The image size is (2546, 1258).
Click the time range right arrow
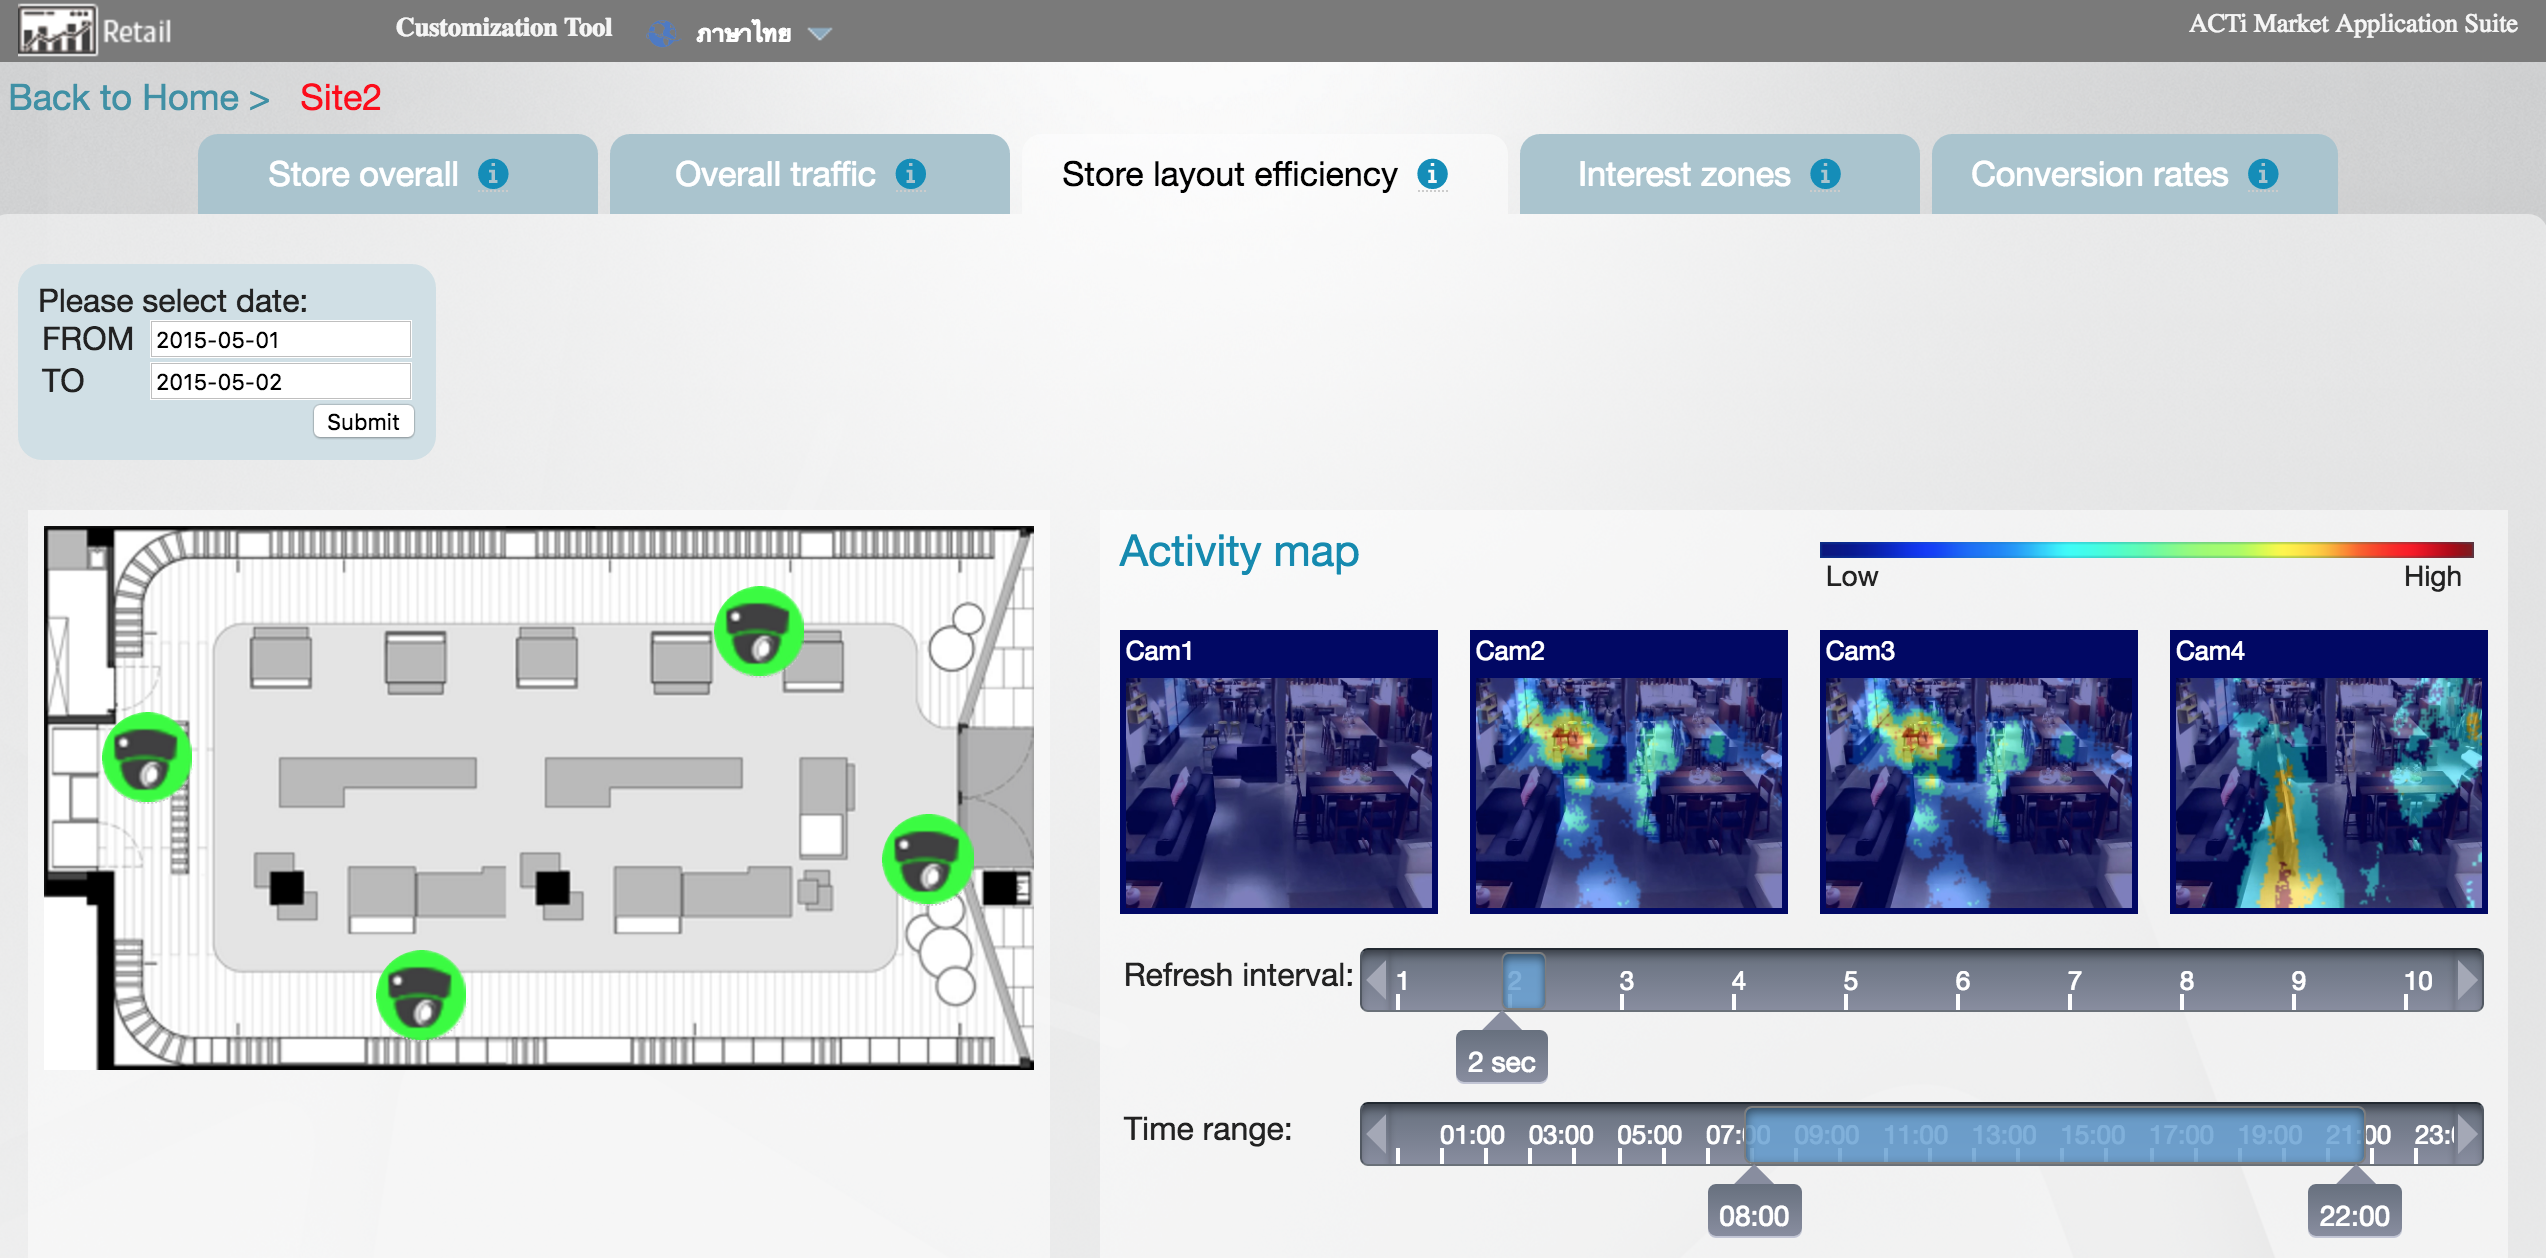pyautogui.click(x=2467, y=1134)
